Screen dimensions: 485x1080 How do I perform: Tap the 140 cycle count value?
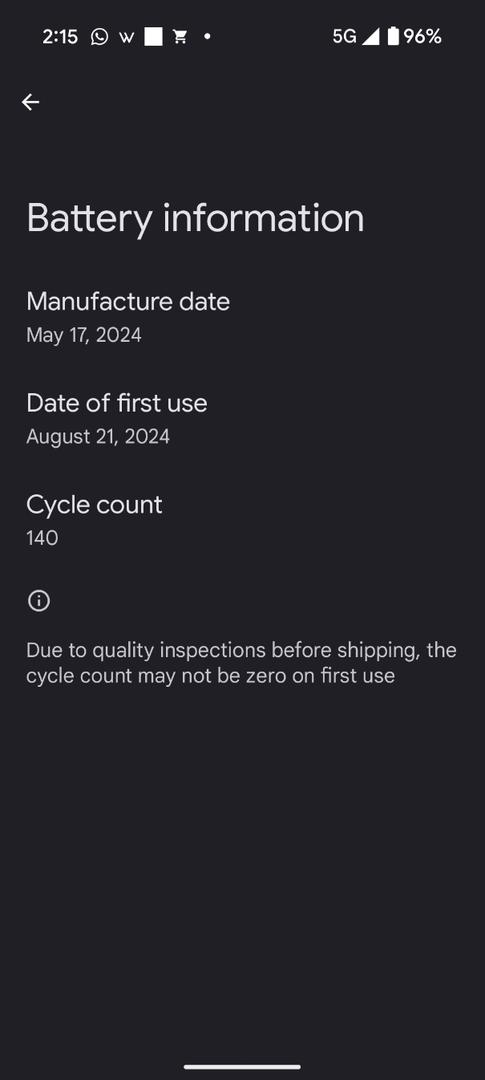click(x=42, y=538)
